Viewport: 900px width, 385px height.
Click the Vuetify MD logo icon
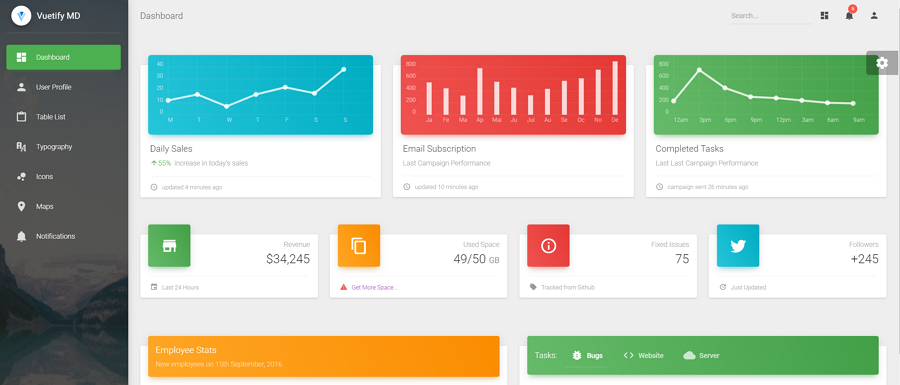click(x=21, y=16)
